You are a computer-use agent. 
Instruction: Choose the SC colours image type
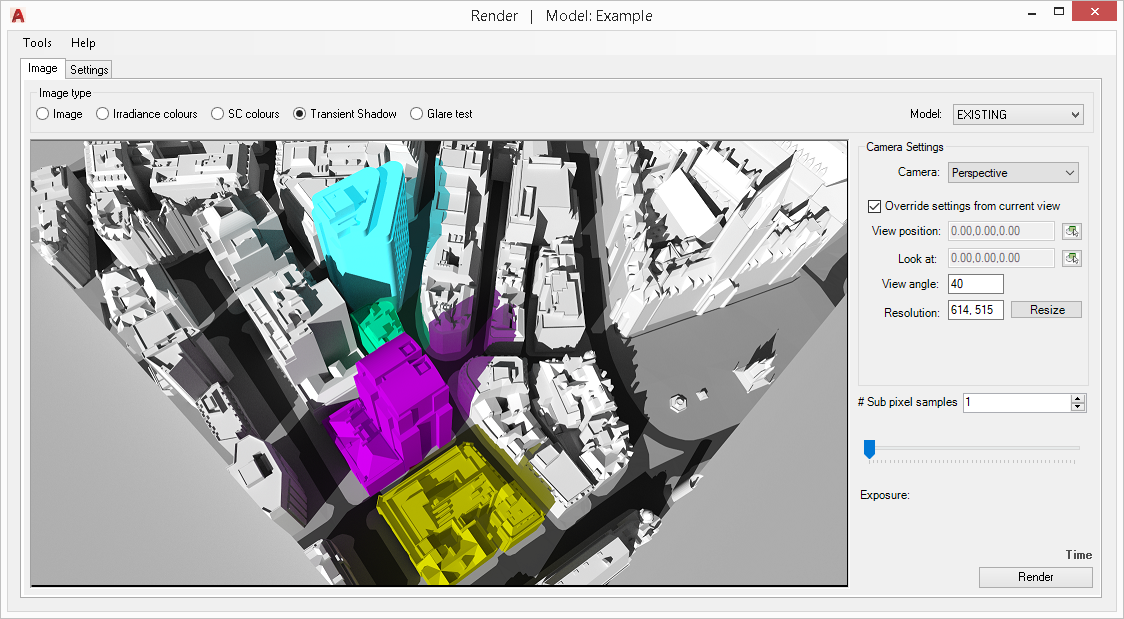217,114
